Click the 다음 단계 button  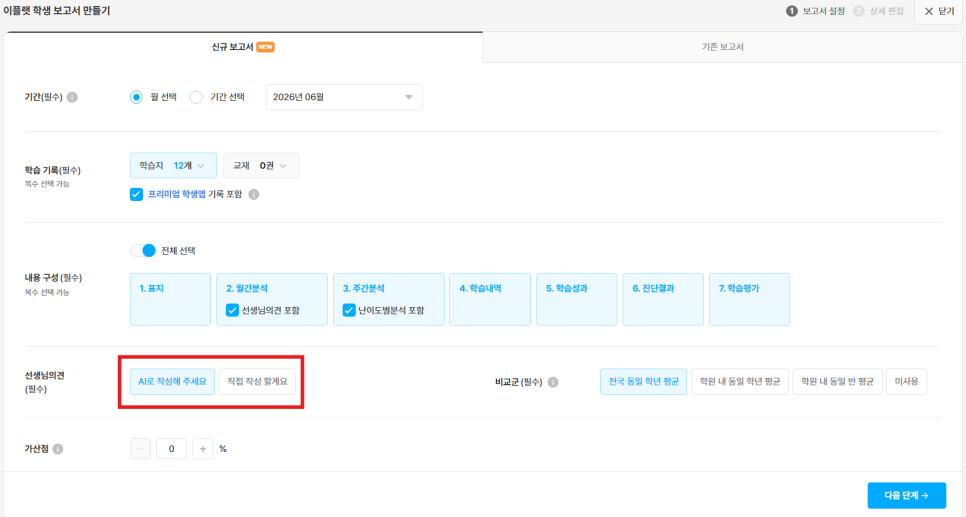pyautogui.click(x=906, y=495)
